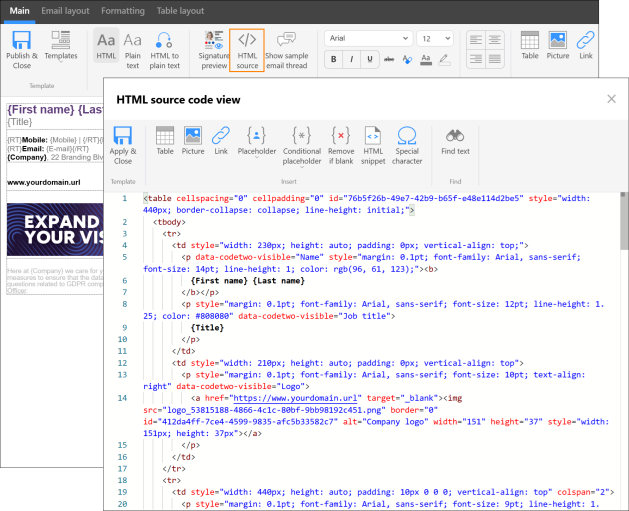Open the Table layout tab
Image resolution: width=629 pixels, height=511 pixels.
click(180, 11)
